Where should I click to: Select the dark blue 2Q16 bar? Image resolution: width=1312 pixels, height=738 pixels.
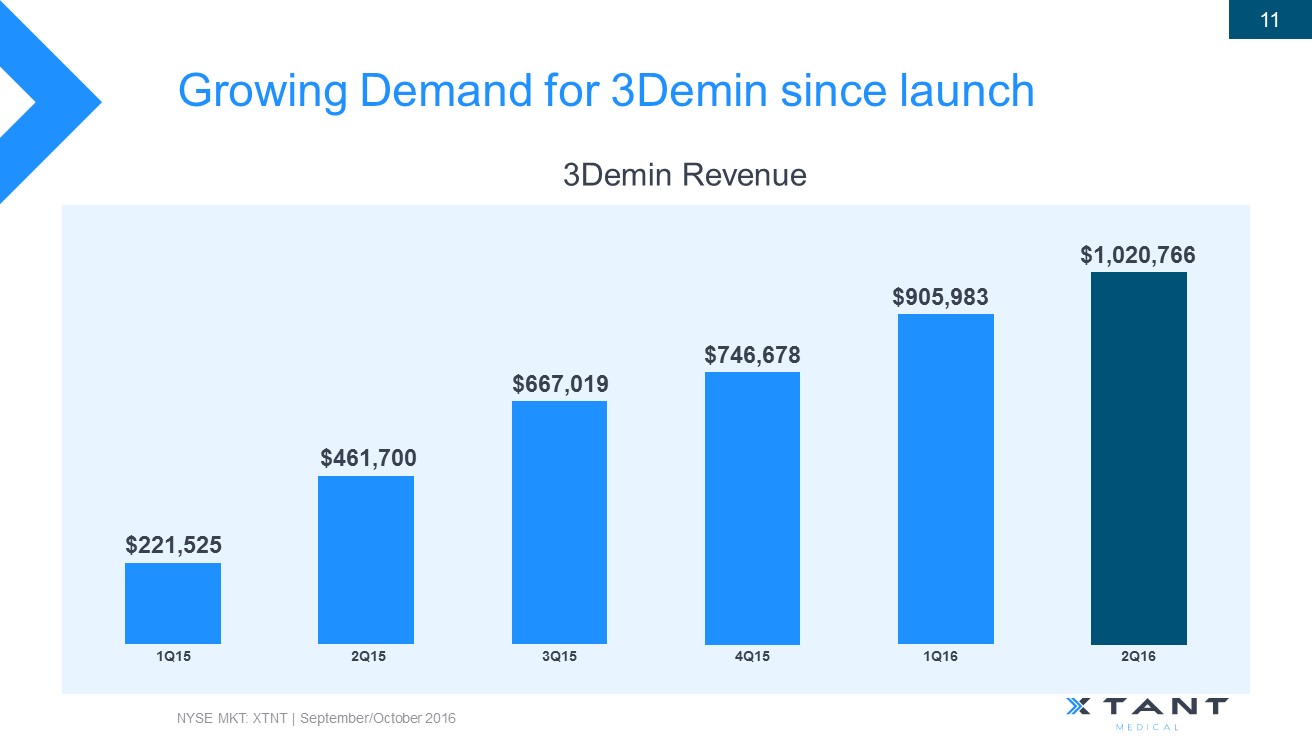pyautogui.click(x=1138, y=458)
